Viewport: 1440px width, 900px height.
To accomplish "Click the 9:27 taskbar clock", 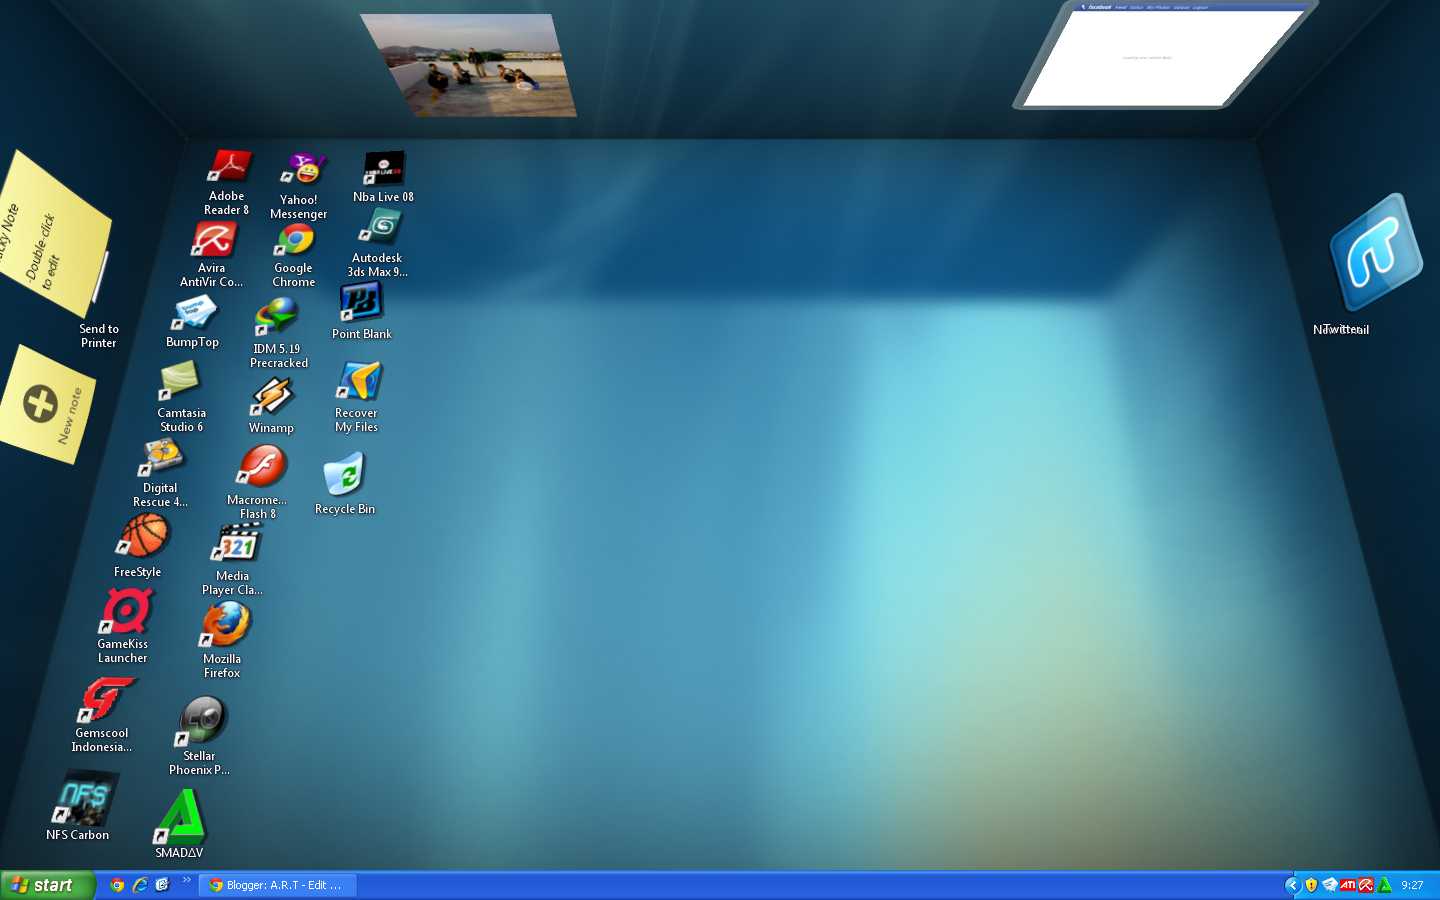I will pos(1412,885).
